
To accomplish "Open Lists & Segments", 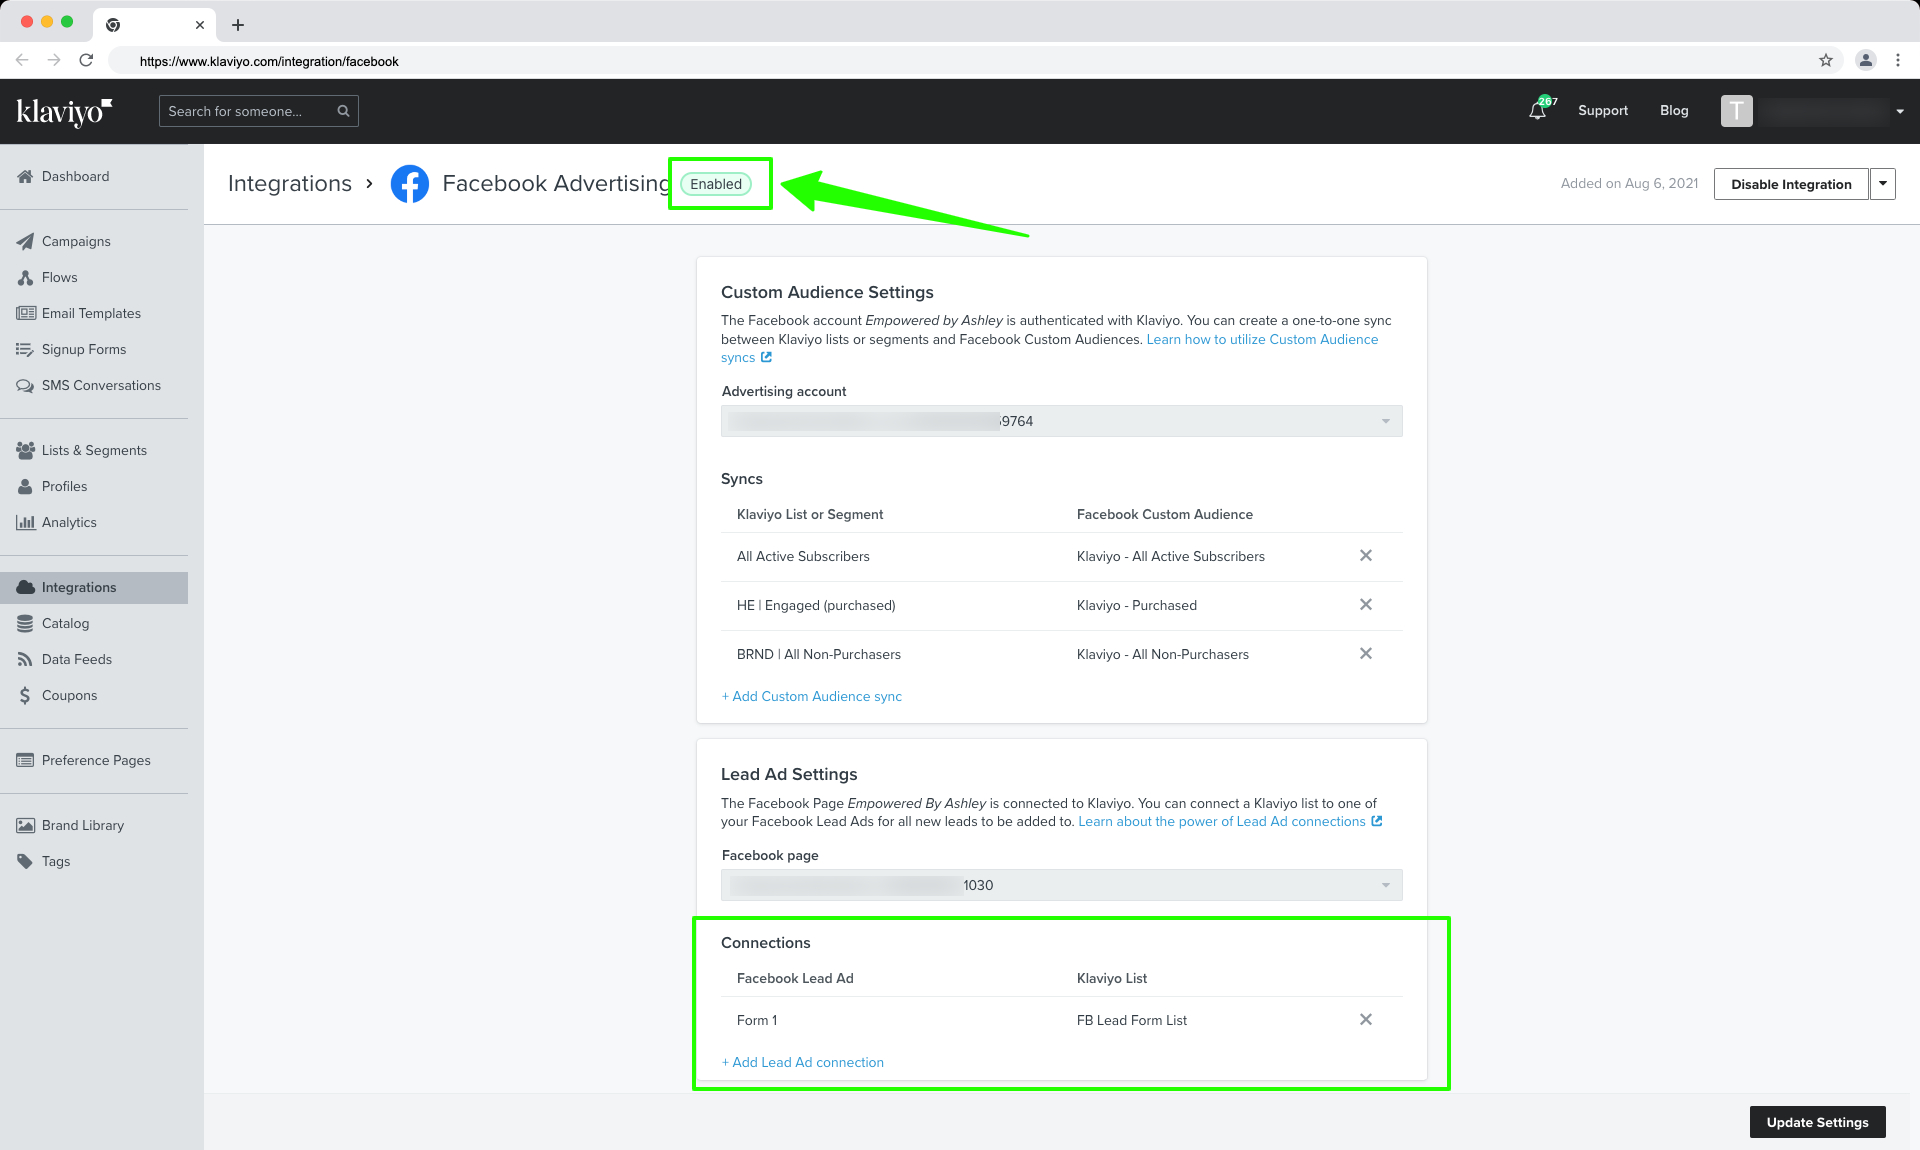I will point(94,450).
